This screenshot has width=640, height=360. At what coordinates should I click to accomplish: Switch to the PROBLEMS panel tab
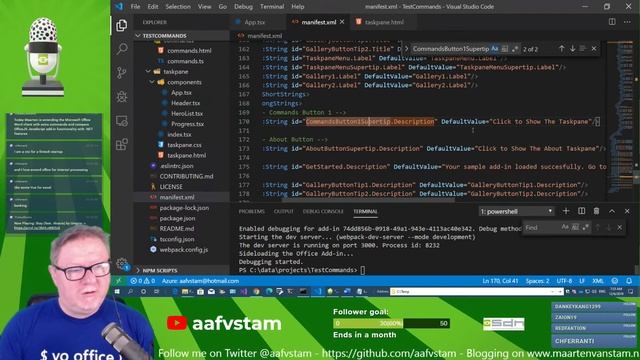pos(251,211)
